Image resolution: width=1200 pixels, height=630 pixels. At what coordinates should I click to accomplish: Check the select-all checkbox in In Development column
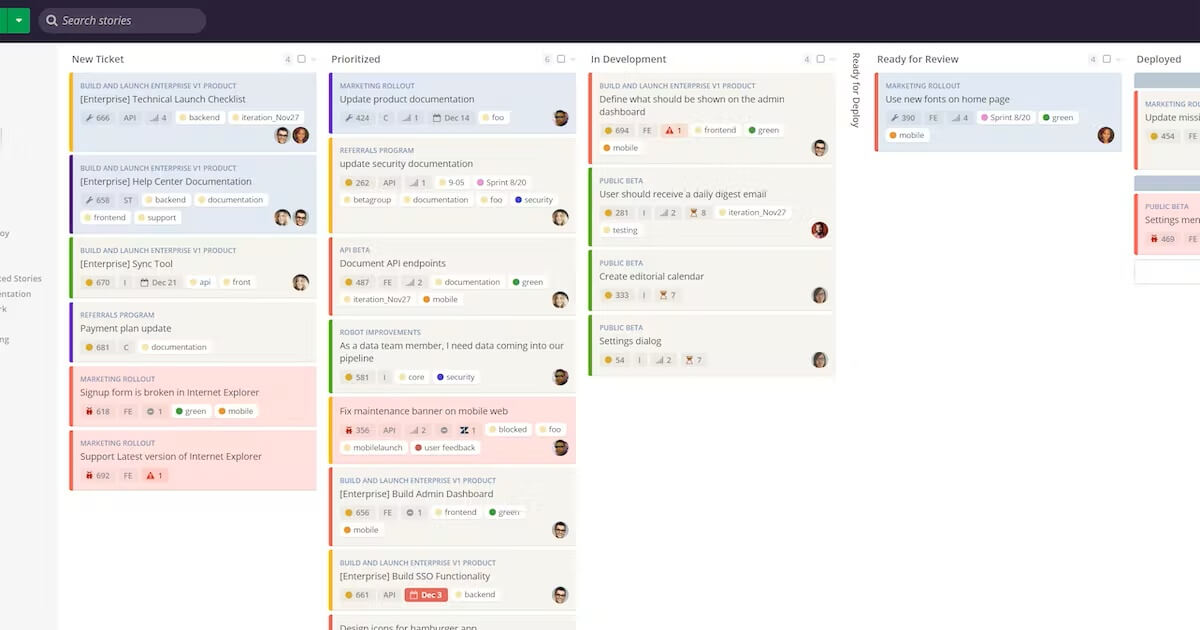coord(819,59)
